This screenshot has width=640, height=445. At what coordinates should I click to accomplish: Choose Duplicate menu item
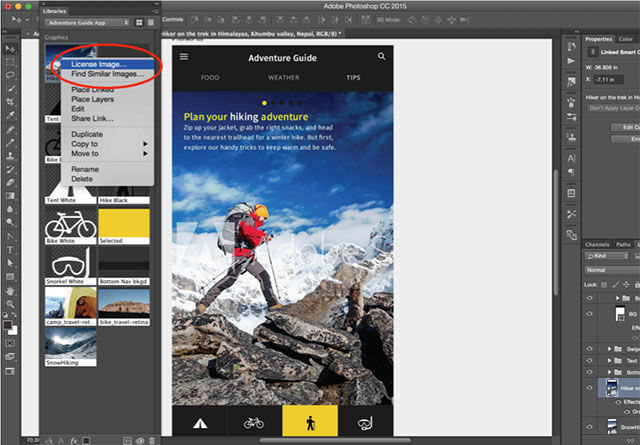coord(107,134)
